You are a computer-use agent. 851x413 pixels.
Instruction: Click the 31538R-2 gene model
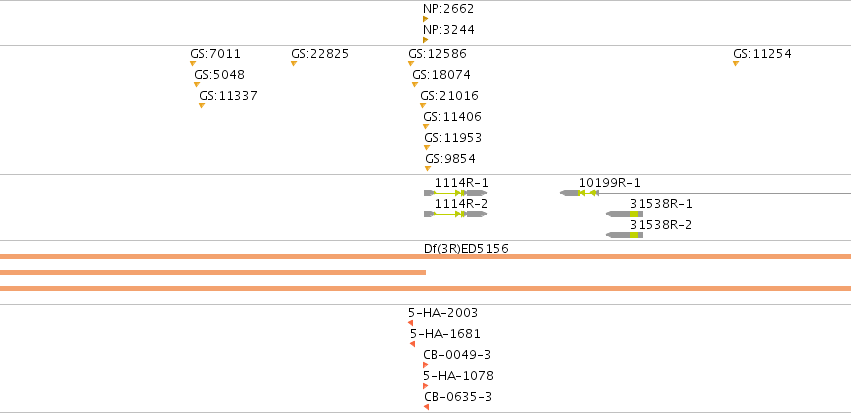pyautogui.click(x=625, y=235)
